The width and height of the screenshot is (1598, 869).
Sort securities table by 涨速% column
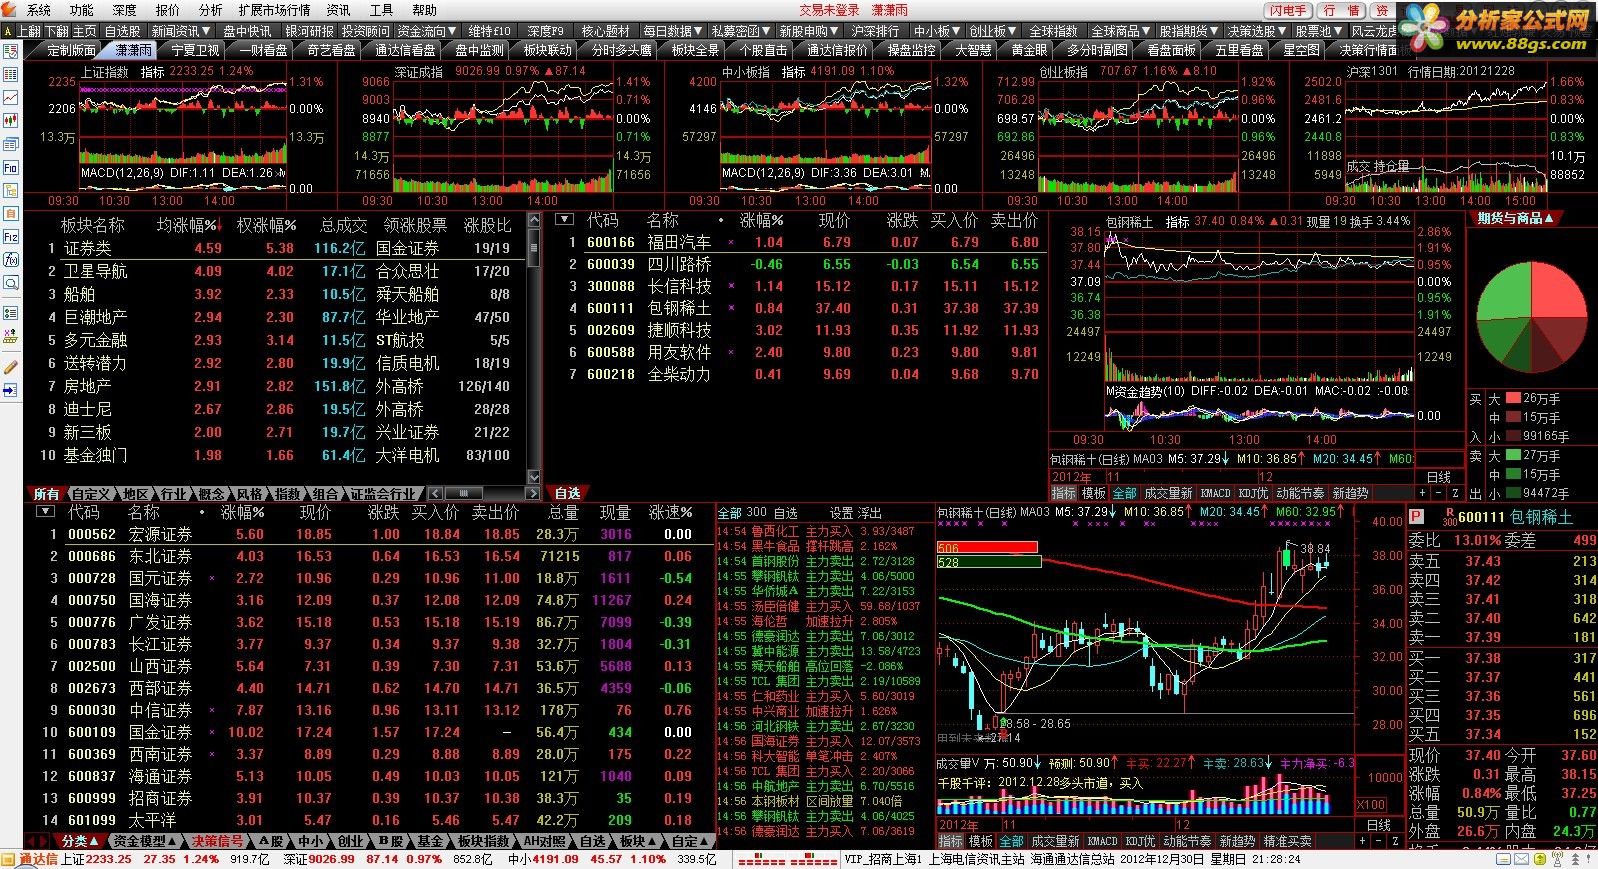point(670,512)
